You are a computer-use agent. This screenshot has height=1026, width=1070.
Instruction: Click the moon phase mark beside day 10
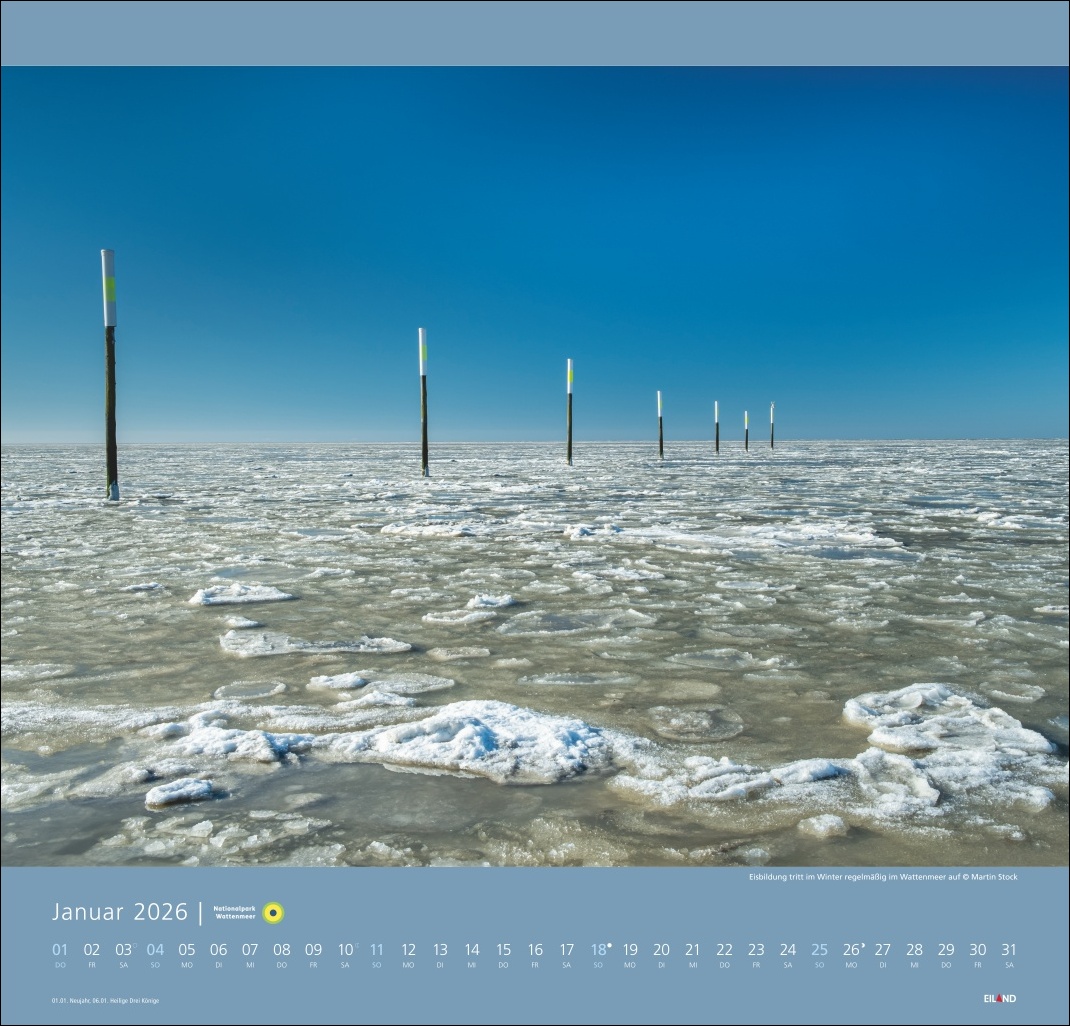pyautogui.click(x=356, y=944)
